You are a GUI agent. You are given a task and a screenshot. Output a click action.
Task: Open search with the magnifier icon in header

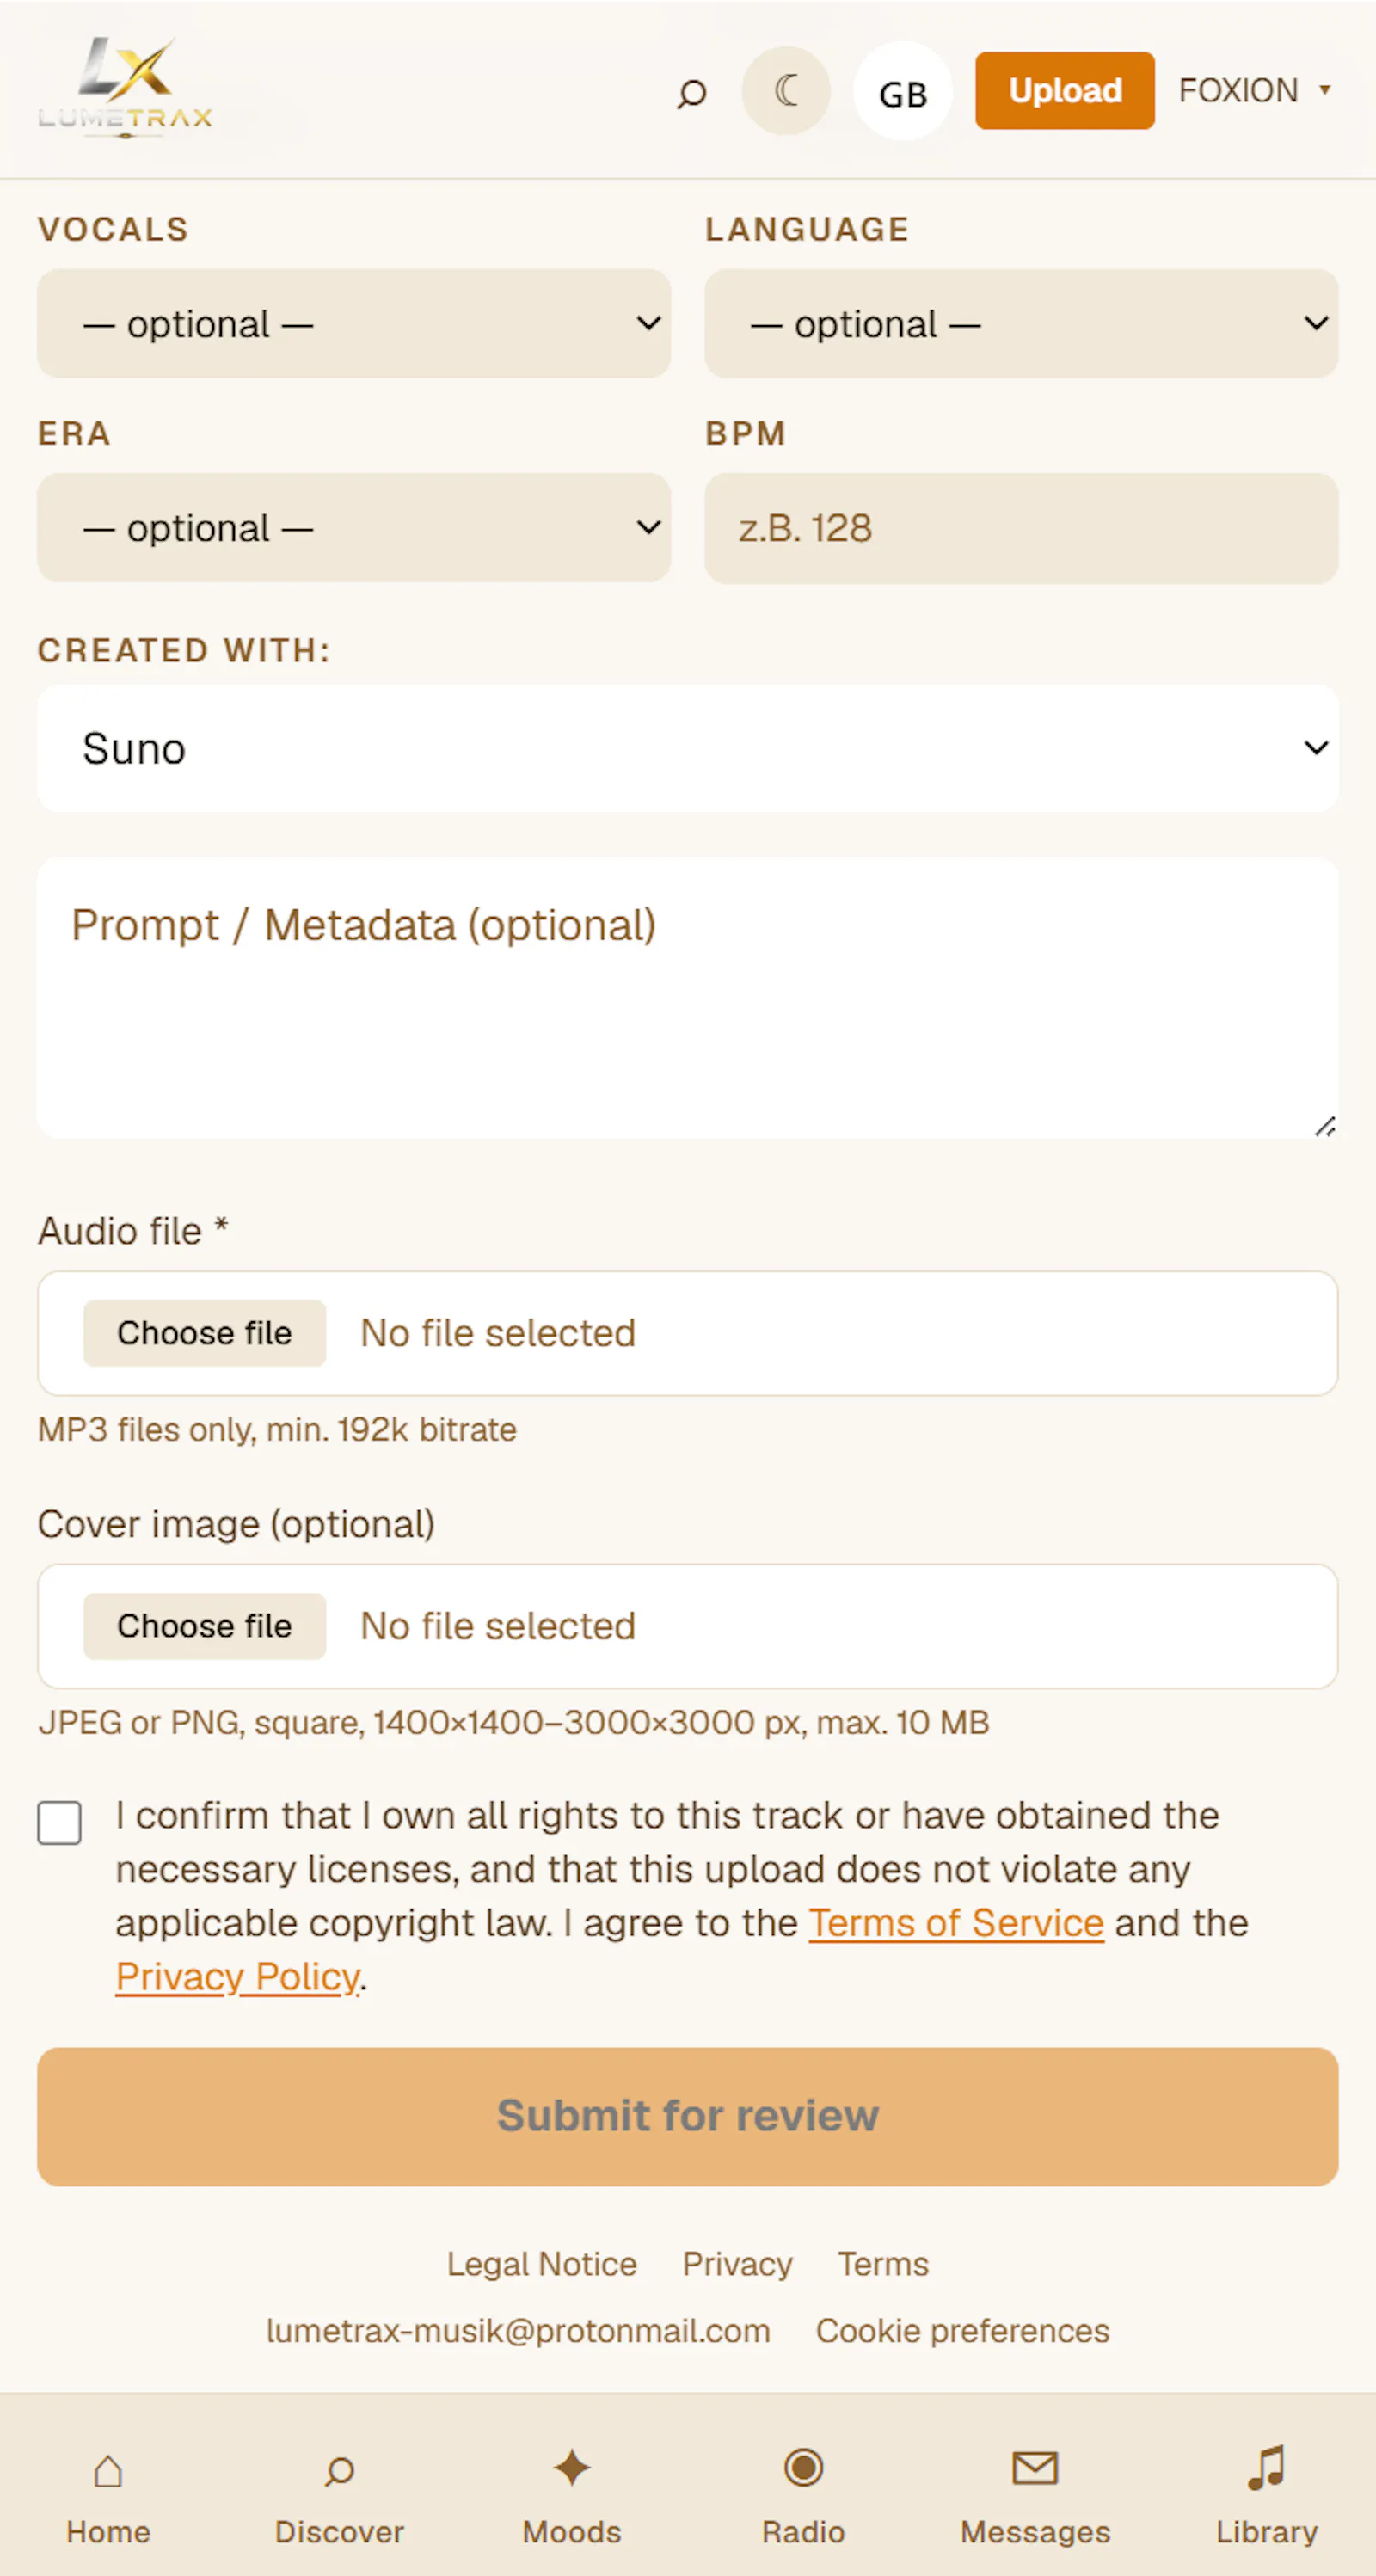pos(691,93)
